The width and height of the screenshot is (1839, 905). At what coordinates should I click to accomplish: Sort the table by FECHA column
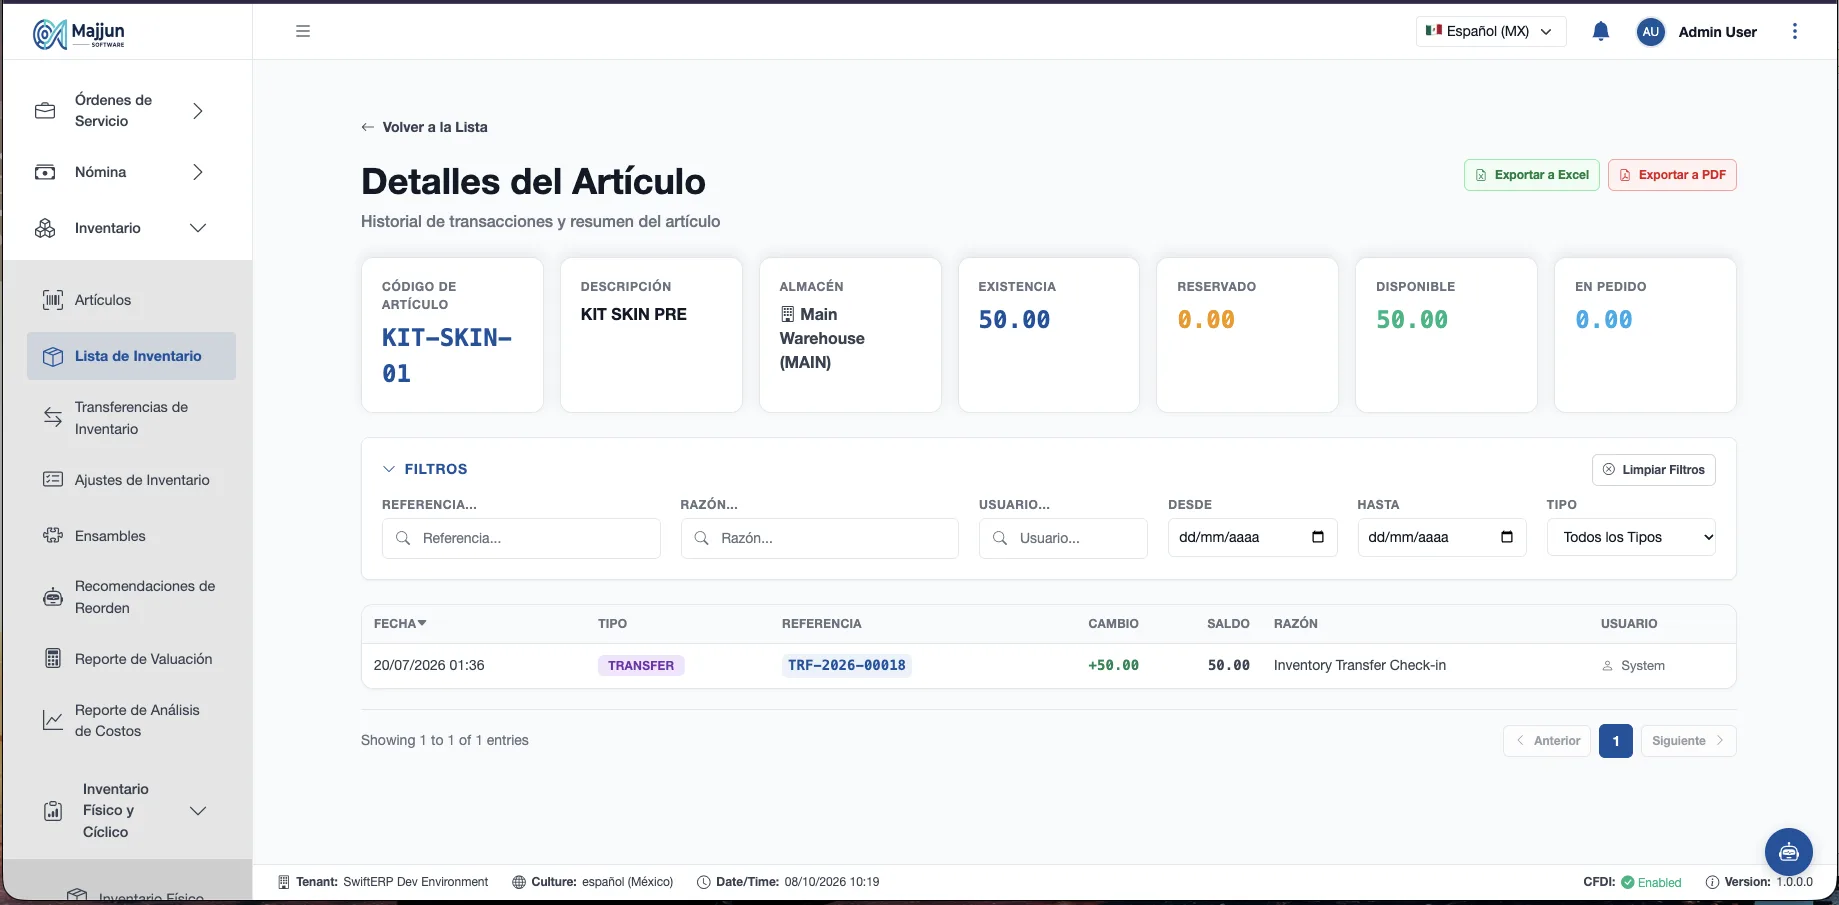(x=400, y=623)
